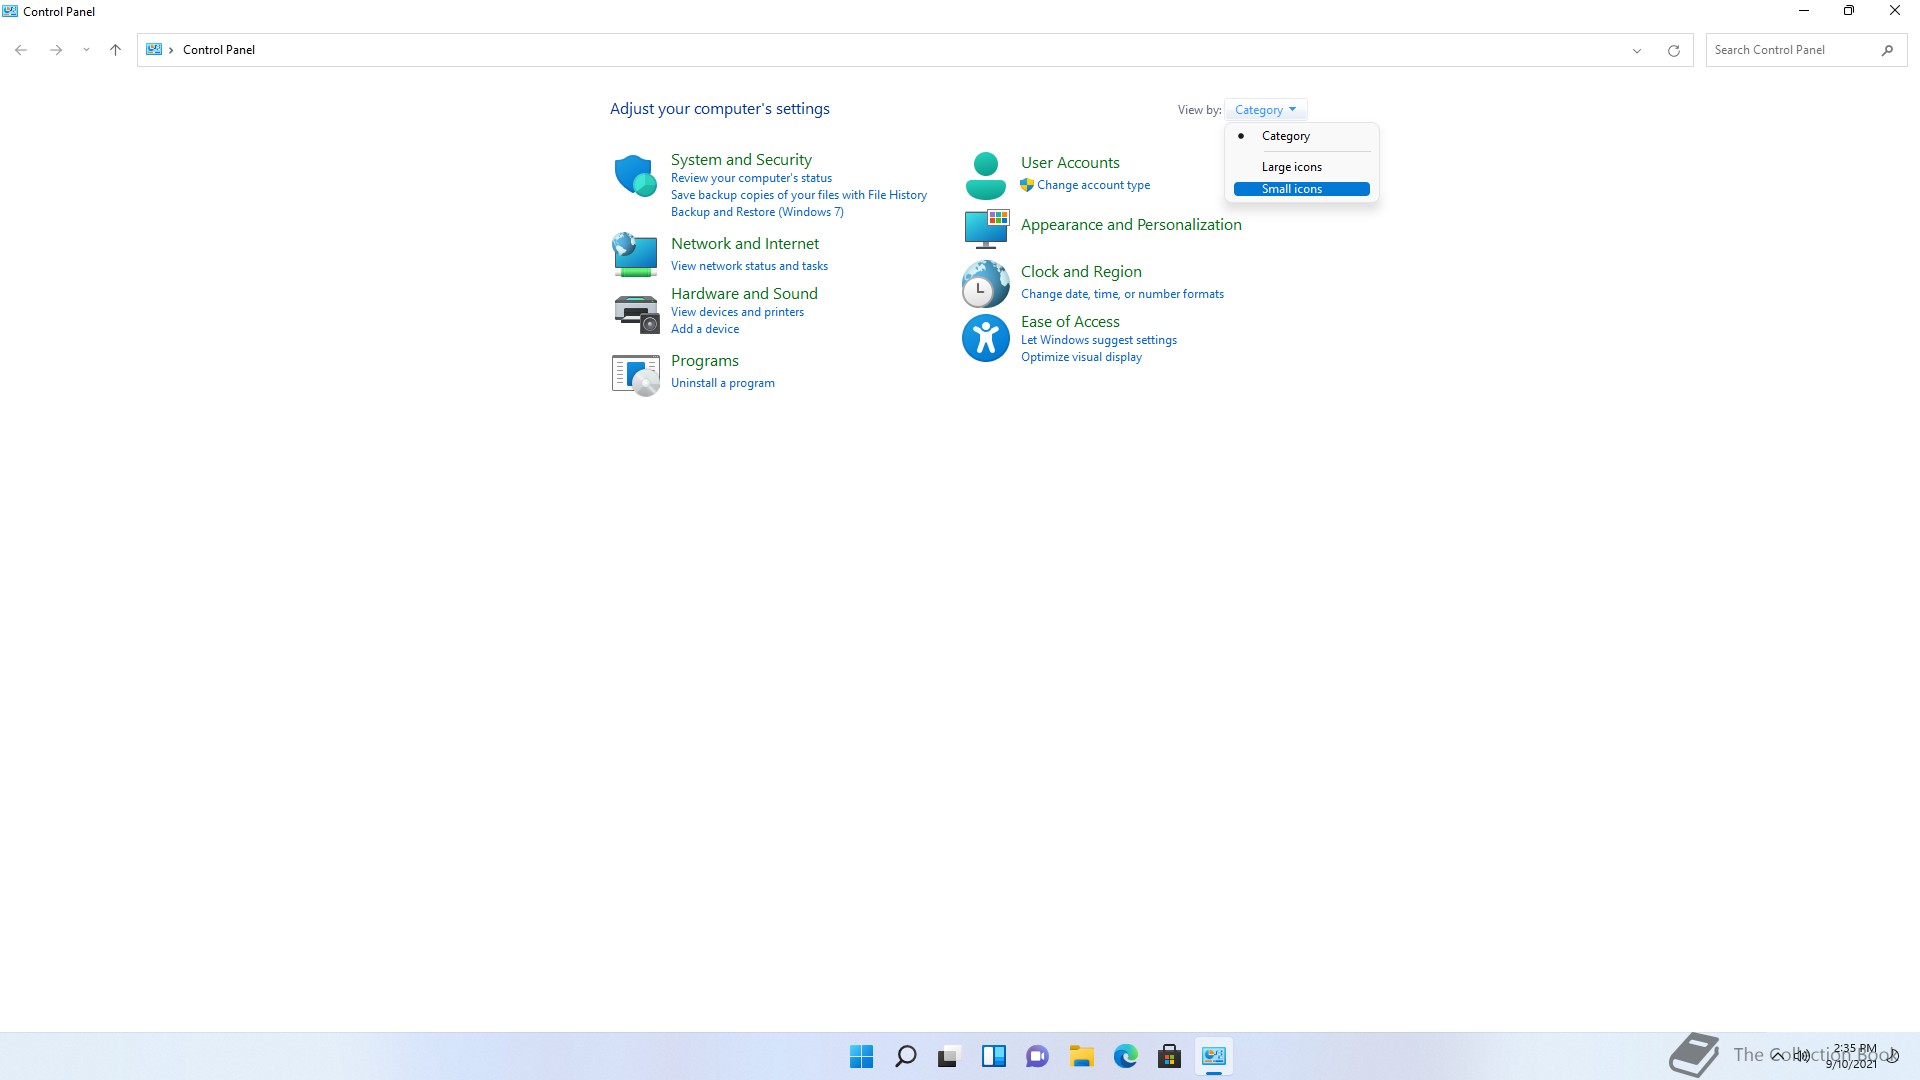The height and width of the screenshot is (1080, 1920).
Task: Open Network and Internet
Action: (745, 244)
